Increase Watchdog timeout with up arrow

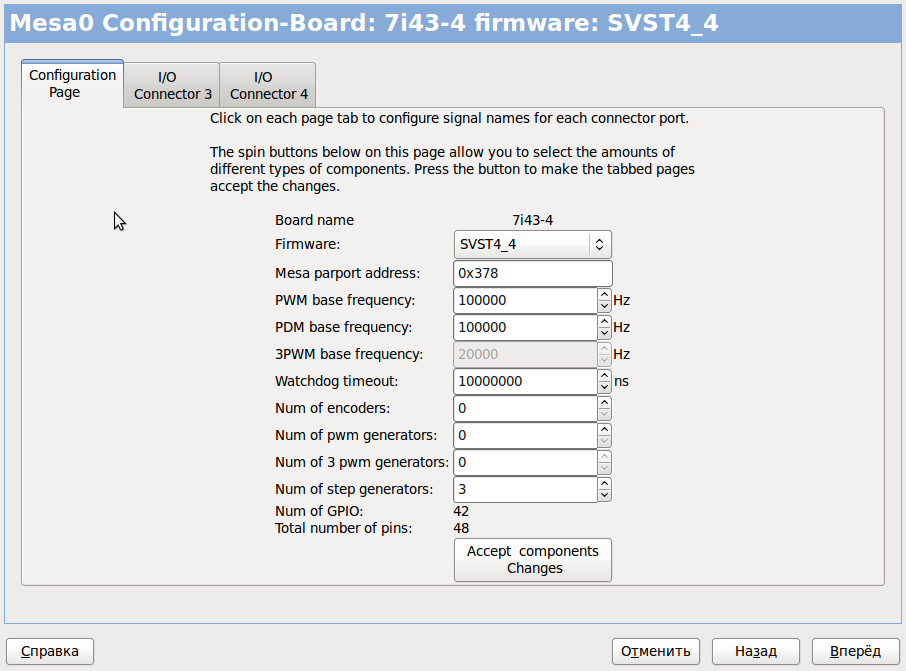[604, 375]
